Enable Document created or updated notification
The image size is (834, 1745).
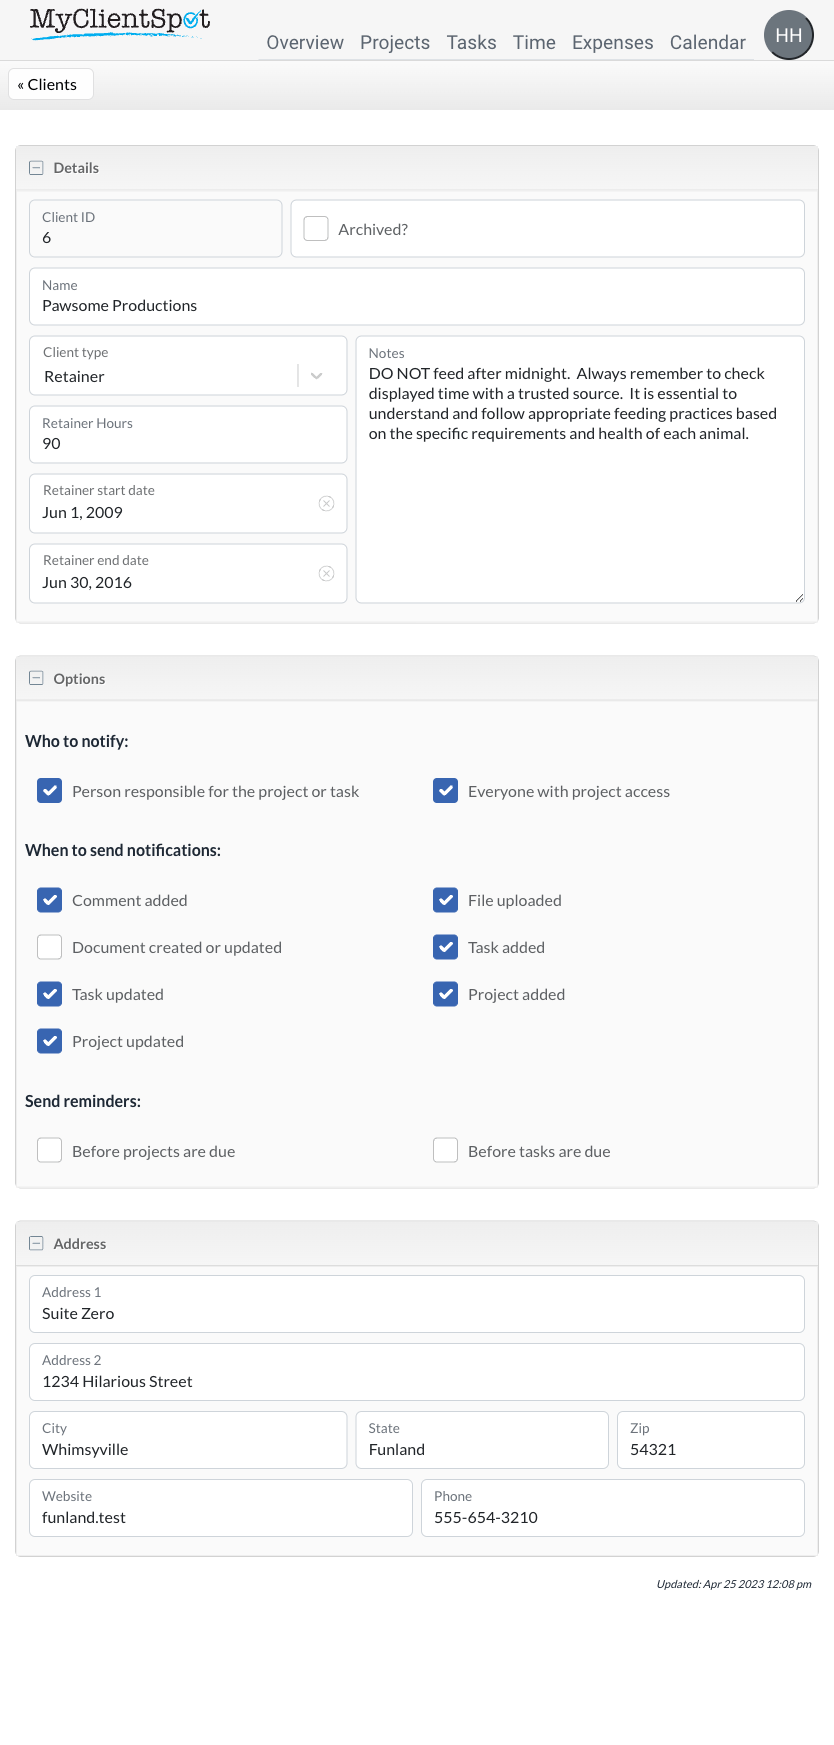(50, 947)
